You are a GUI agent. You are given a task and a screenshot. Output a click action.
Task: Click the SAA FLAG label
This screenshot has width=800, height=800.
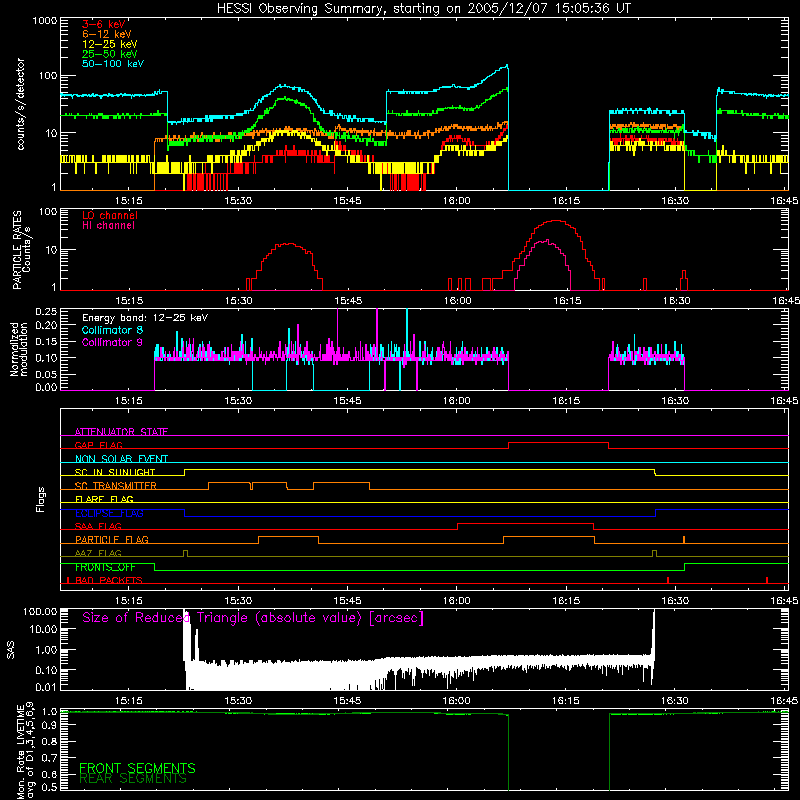tap(98, 526)
